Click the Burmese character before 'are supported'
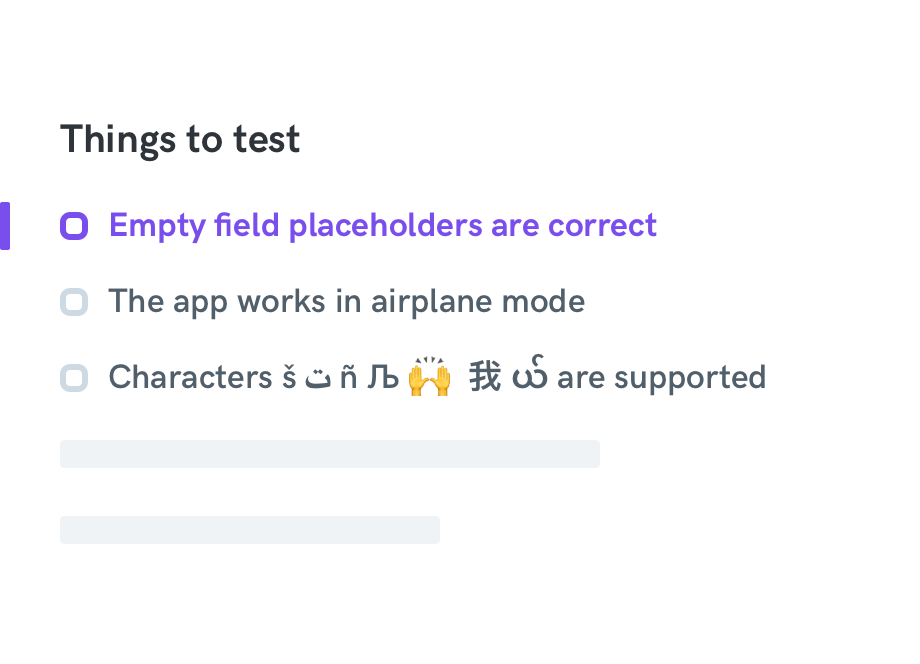 (530, 374)
